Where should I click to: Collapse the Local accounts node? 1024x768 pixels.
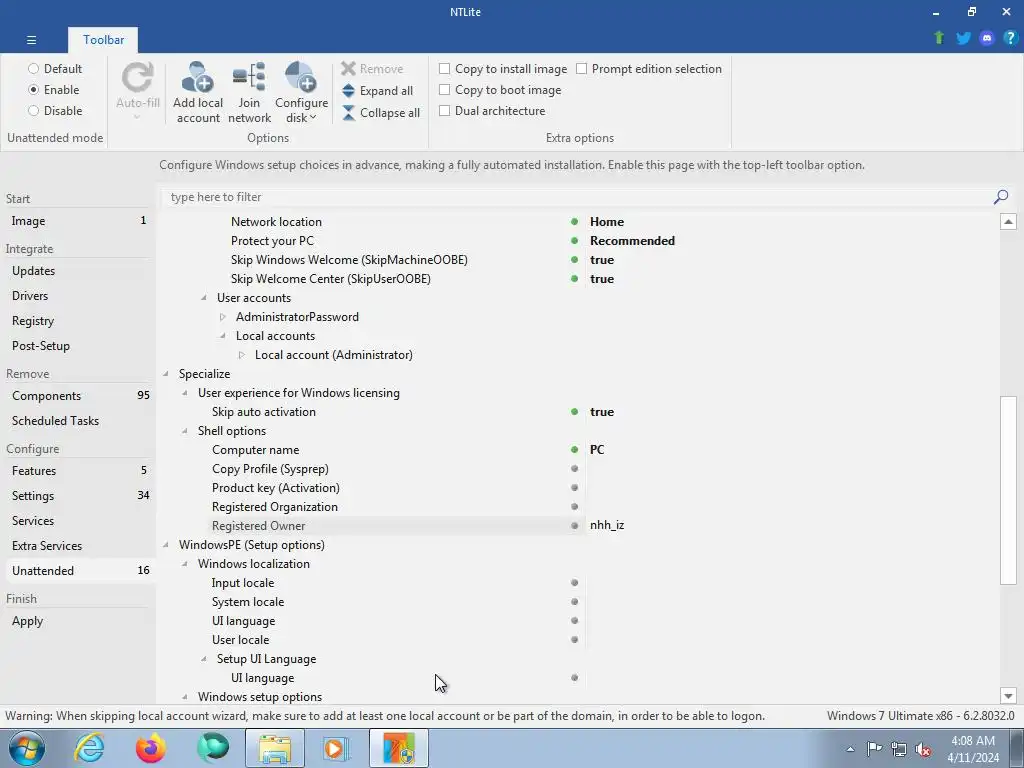pyautogui.click(x=223, y=336)
